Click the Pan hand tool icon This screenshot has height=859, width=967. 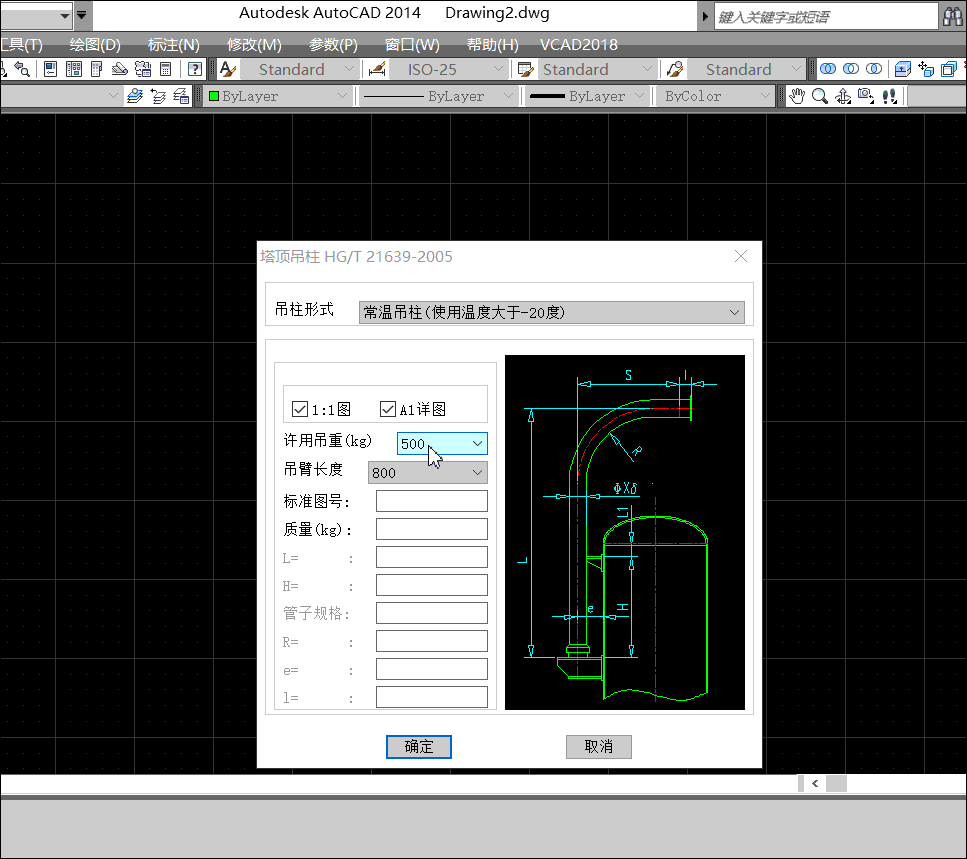(x=797, y=96)
